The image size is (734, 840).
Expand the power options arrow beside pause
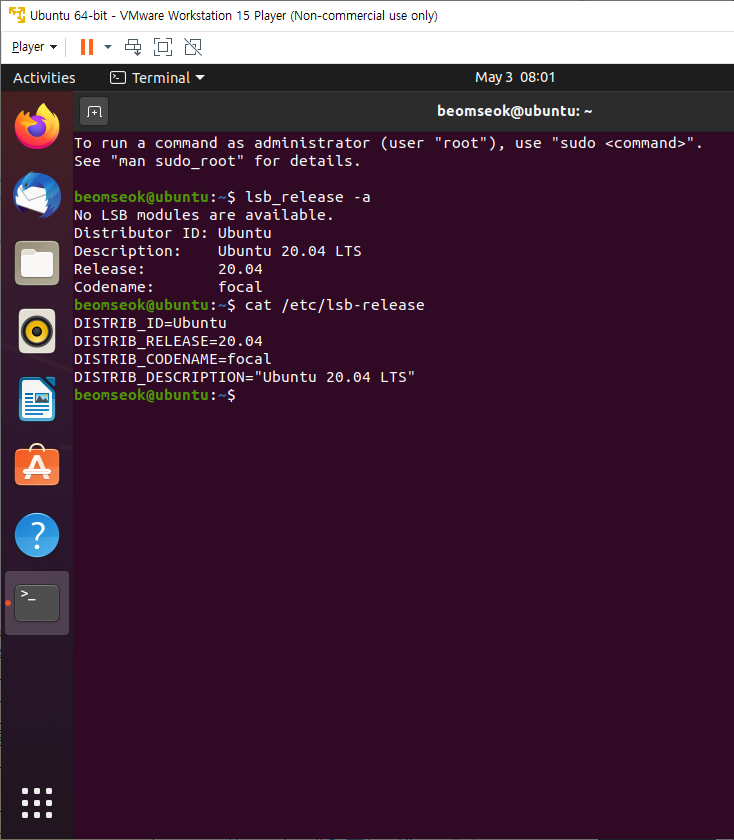point(108,47)
